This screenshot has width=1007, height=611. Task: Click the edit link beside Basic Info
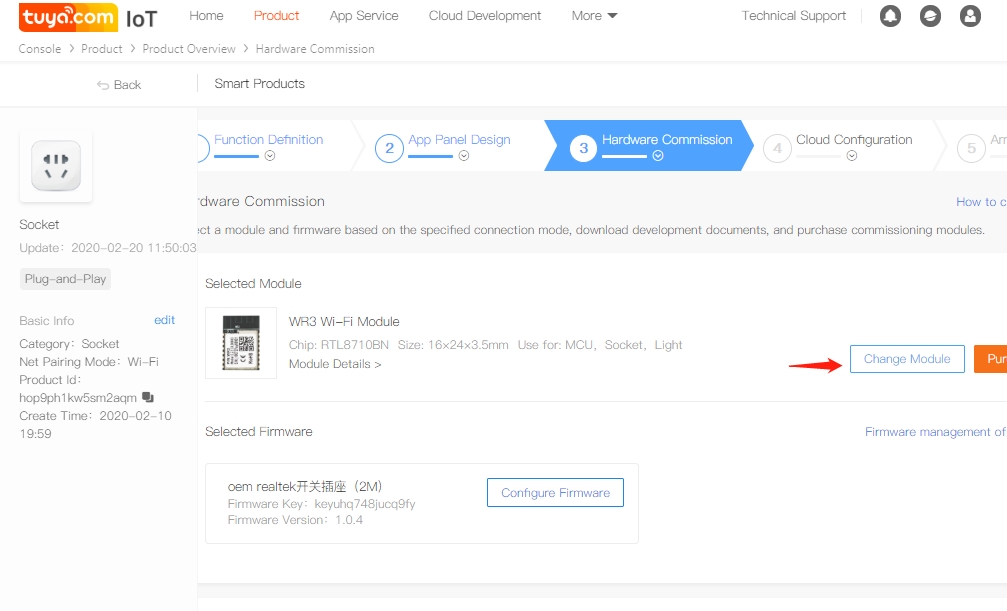164,320
